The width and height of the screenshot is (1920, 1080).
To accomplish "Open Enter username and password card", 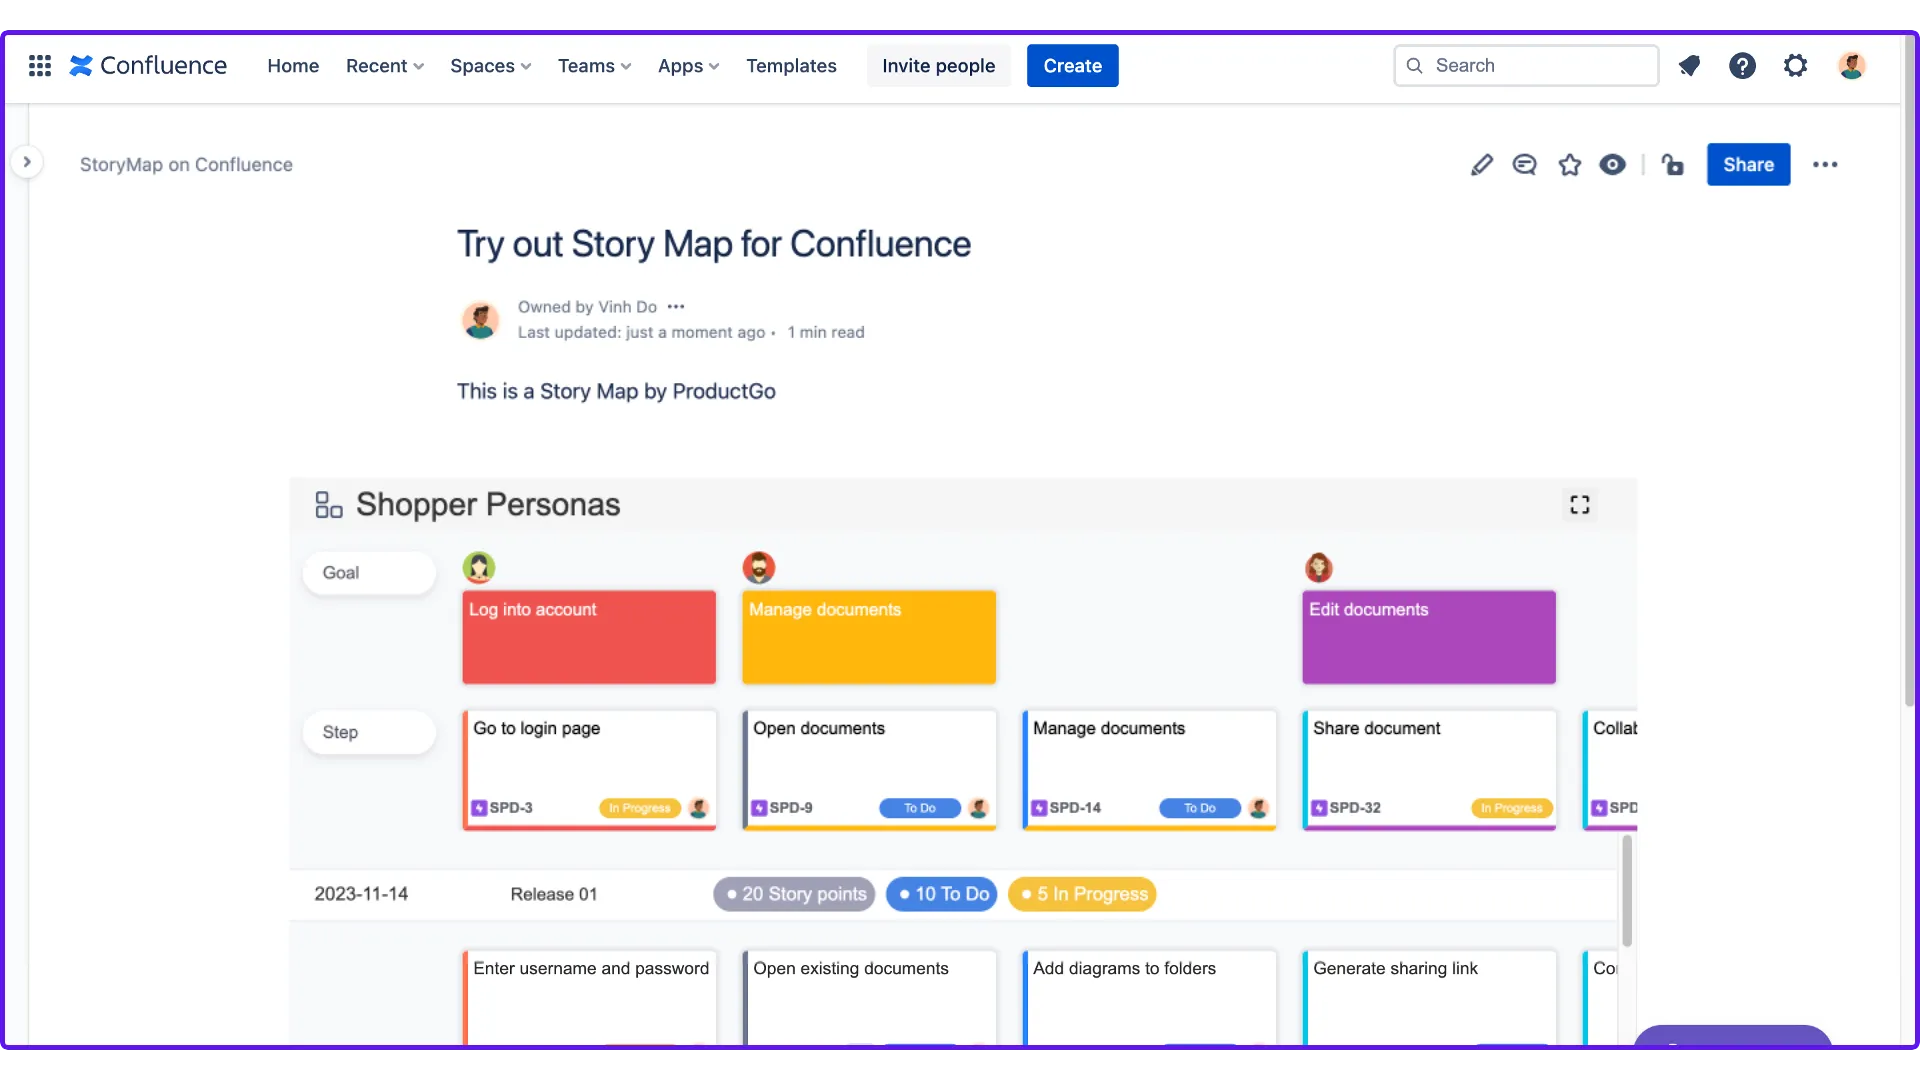I will (x=589, y=998).
